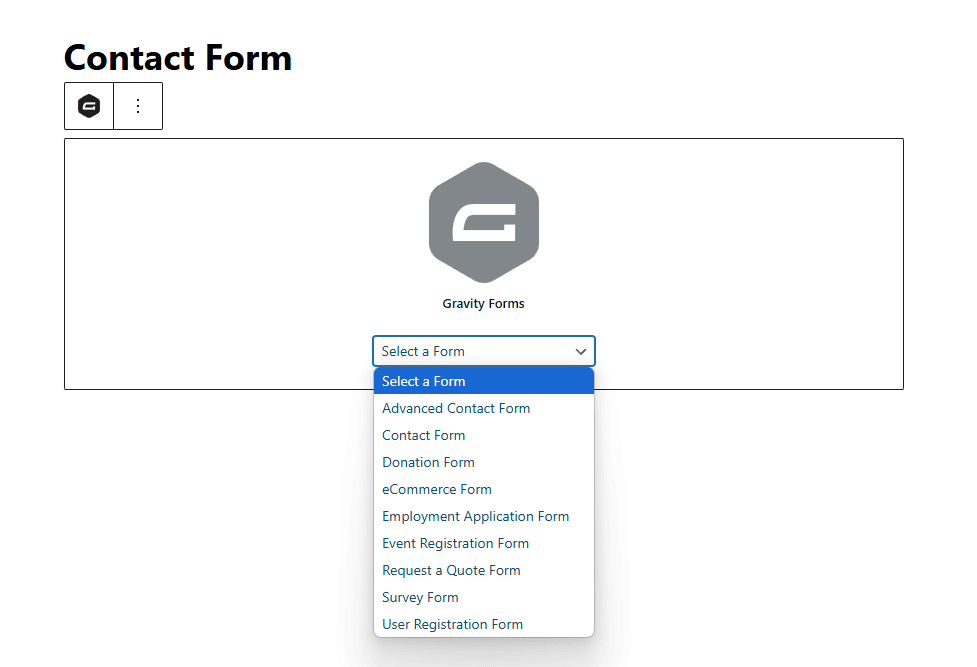The height and width of the screenshot is (667, 977).
Task: Open the block options three-dot menu
Action: pos(138,106)
